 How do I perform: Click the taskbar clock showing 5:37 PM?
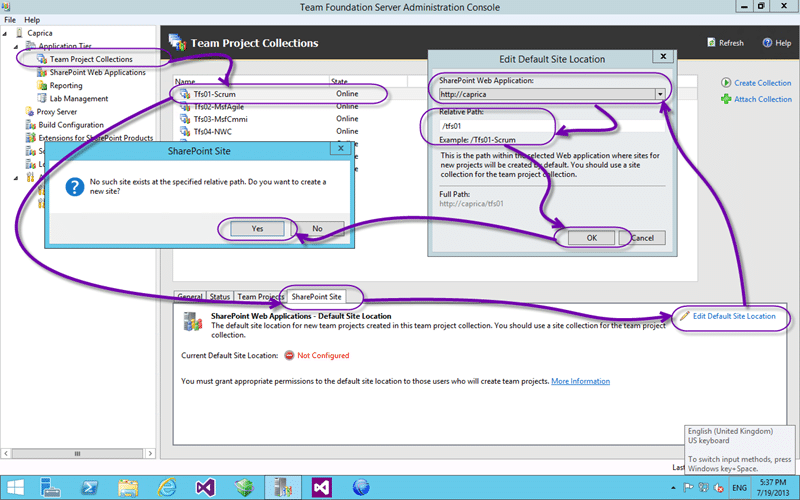click(x=772, y=488)
